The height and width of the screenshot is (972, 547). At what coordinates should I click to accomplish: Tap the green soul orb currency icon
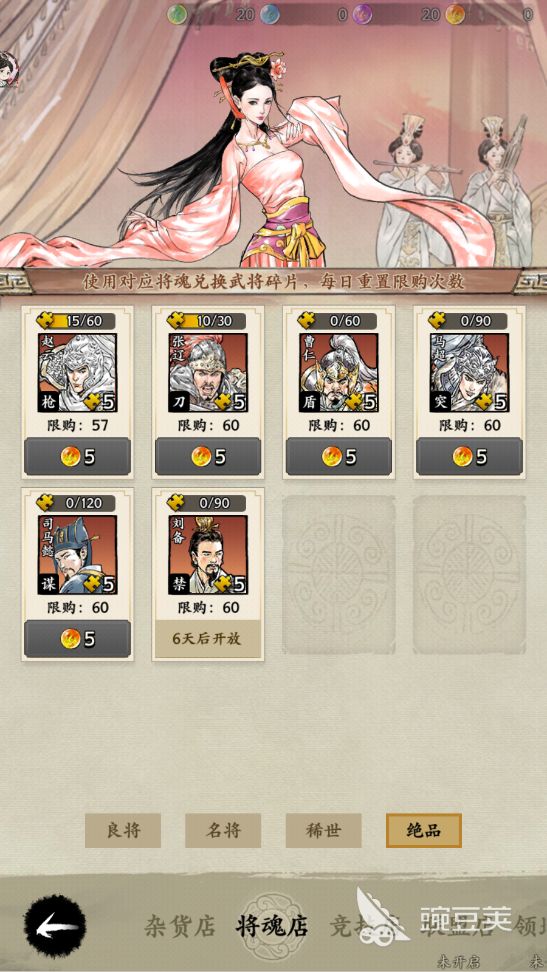coord(177,14)
